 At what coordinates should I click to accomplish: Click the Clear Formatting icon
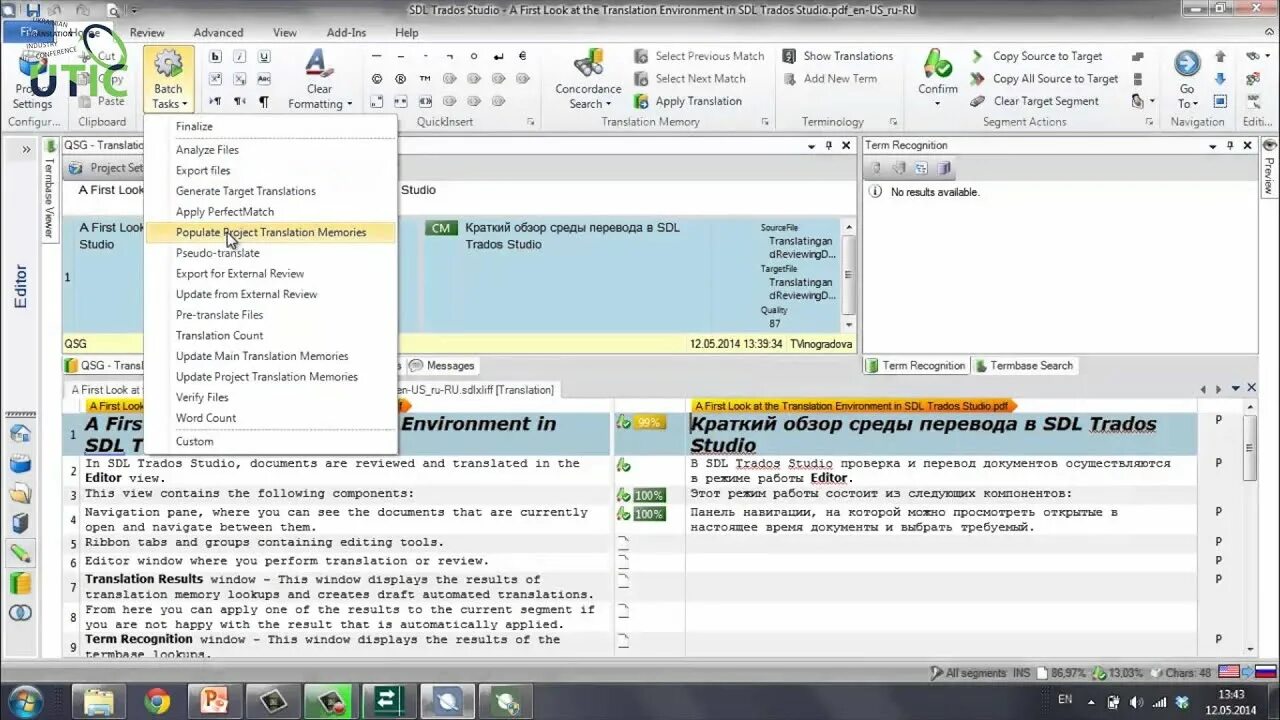(x=319, y=64)
